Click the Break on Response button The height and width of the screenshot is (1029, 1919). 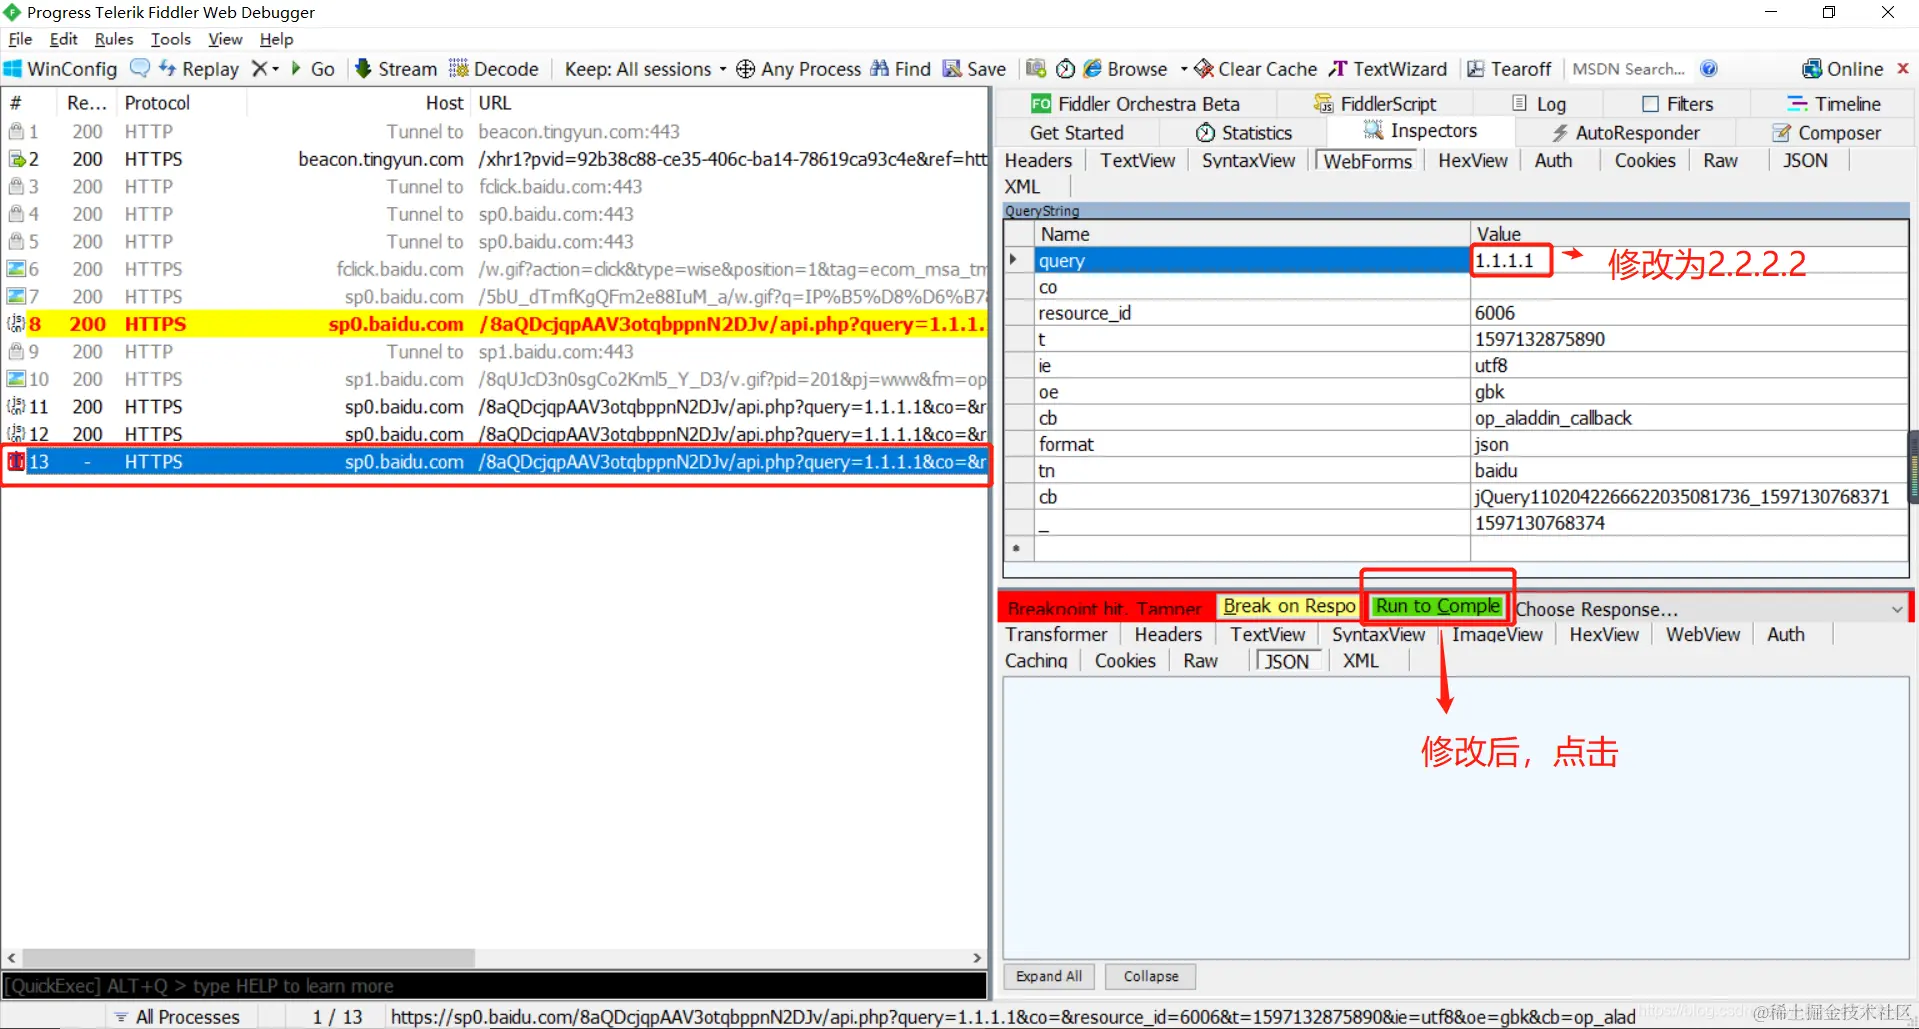pos(1288,606)
